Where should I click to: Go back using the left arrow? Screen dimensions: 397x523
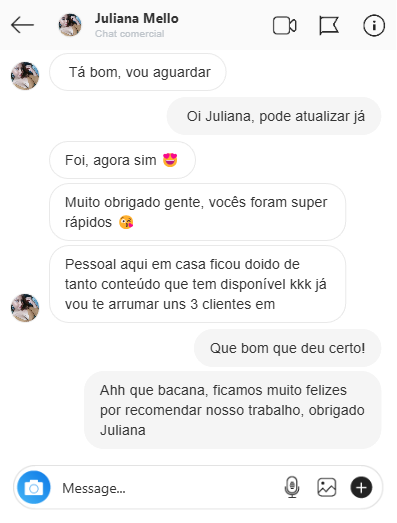point(22,25)
